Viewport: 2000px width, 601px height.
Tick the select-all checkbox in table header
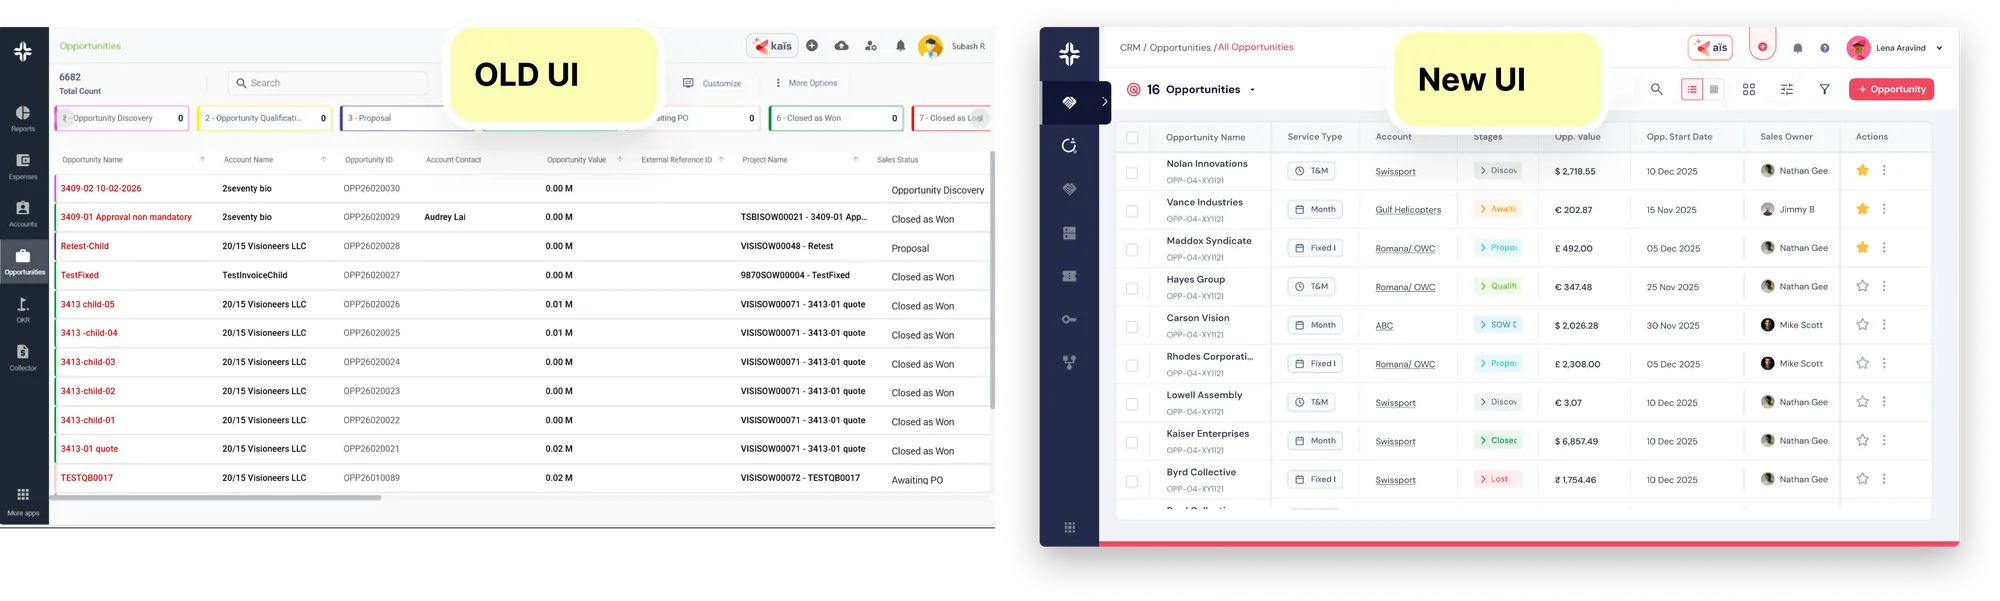point(1132,137)
